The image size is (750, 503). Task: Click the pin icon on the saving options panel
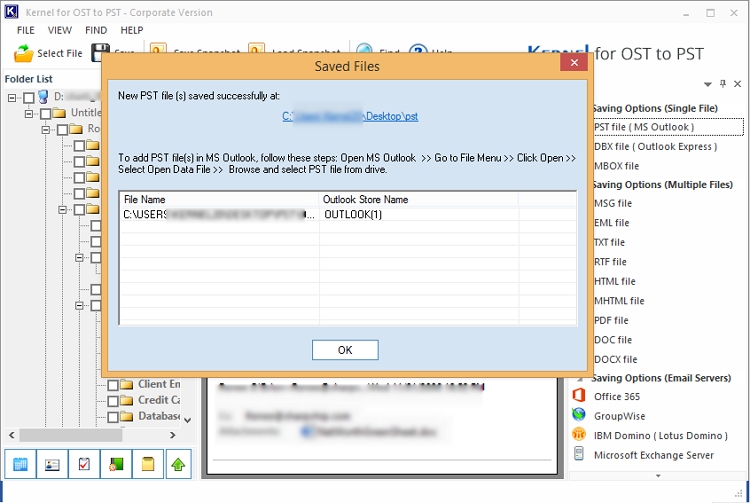[723, 84]
